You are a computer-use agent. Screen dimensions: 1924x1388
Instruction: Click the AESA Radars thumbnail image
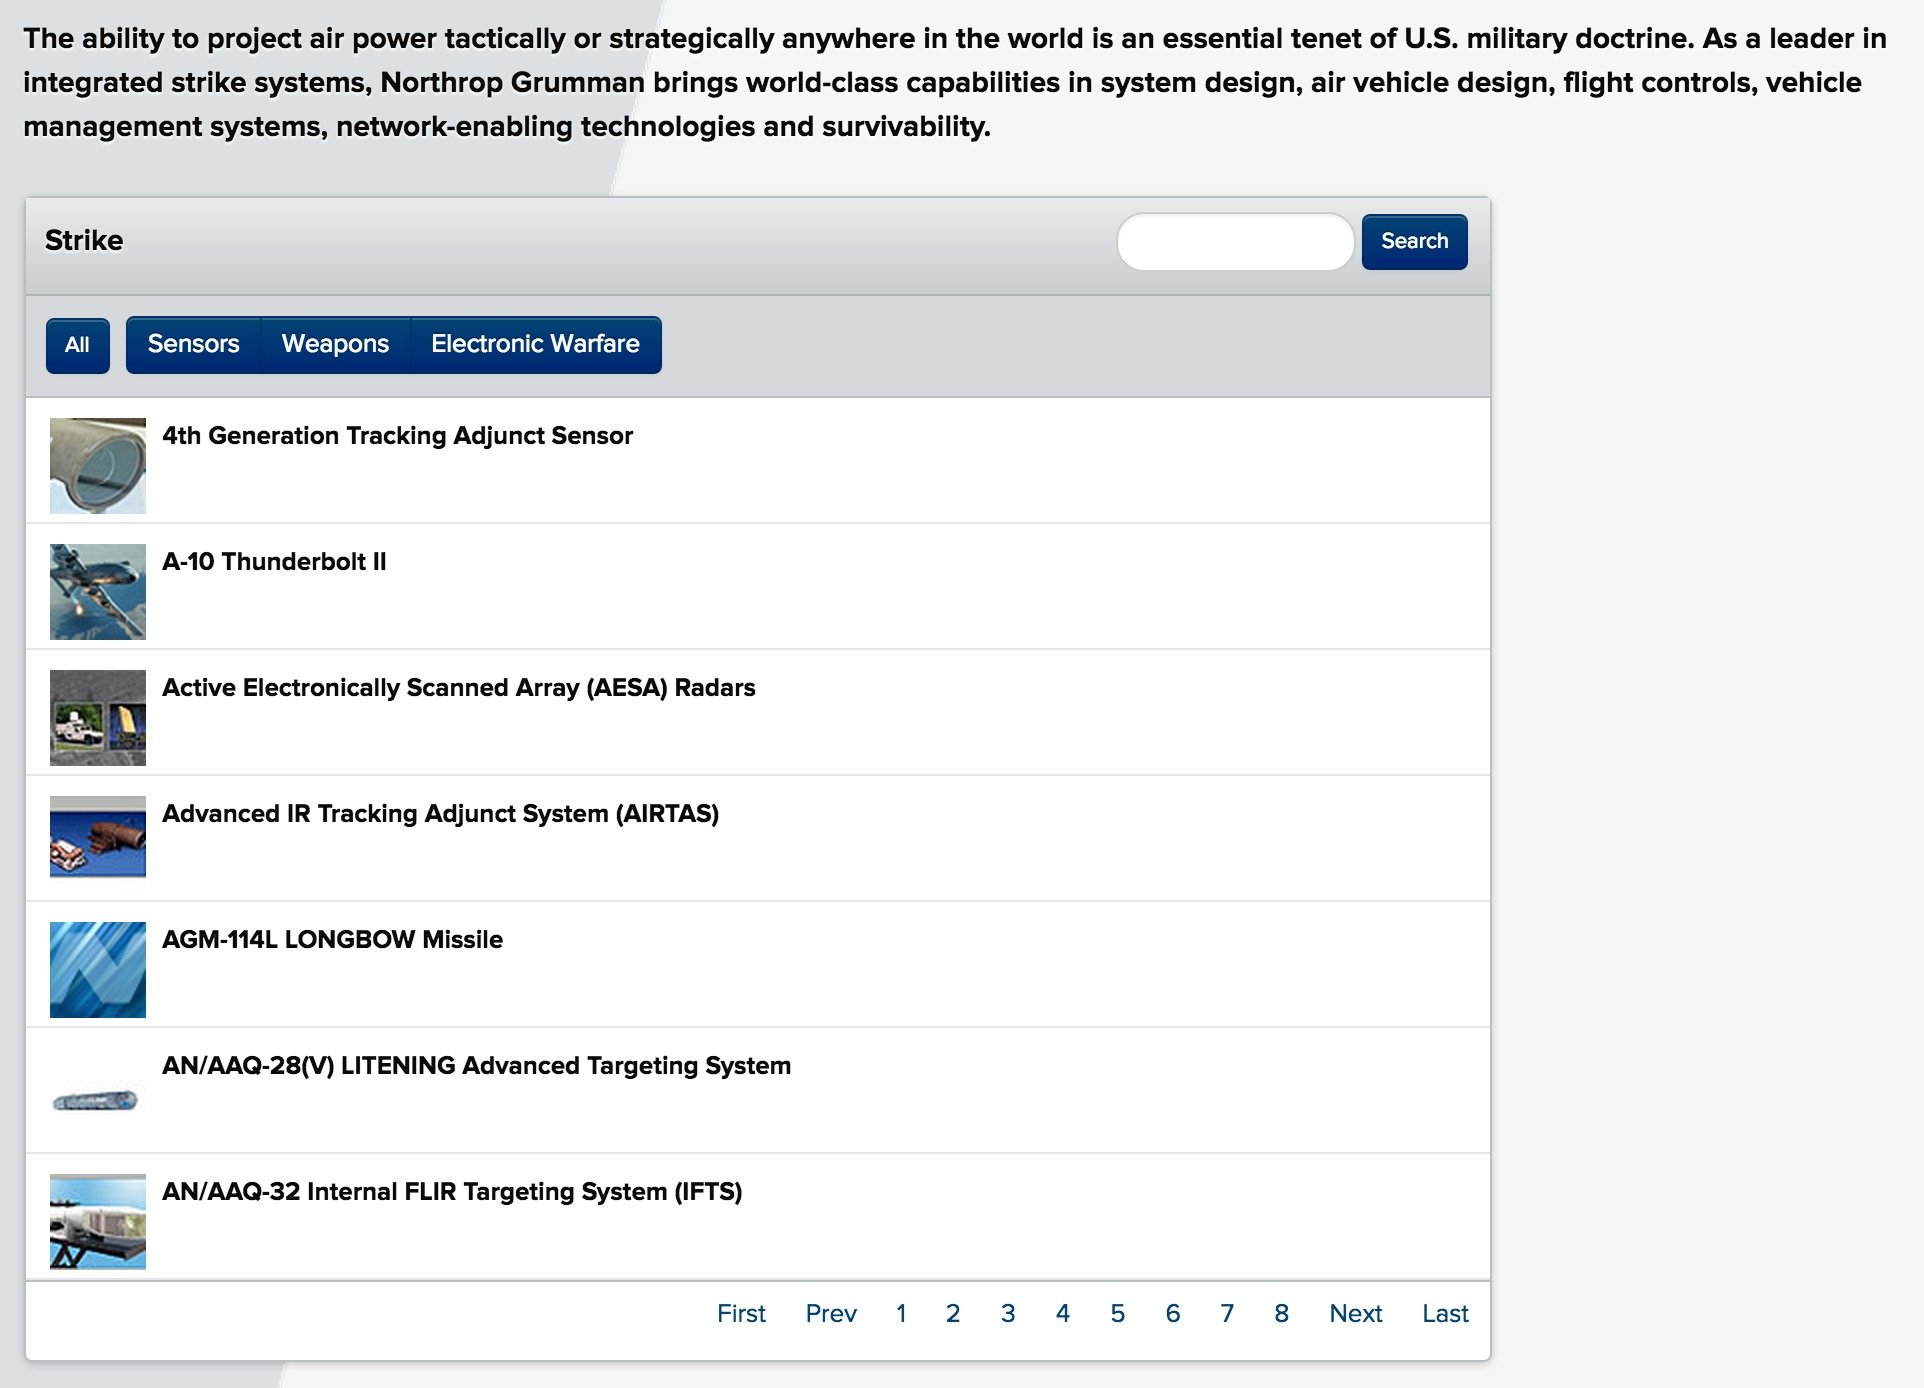coord(98,718)
